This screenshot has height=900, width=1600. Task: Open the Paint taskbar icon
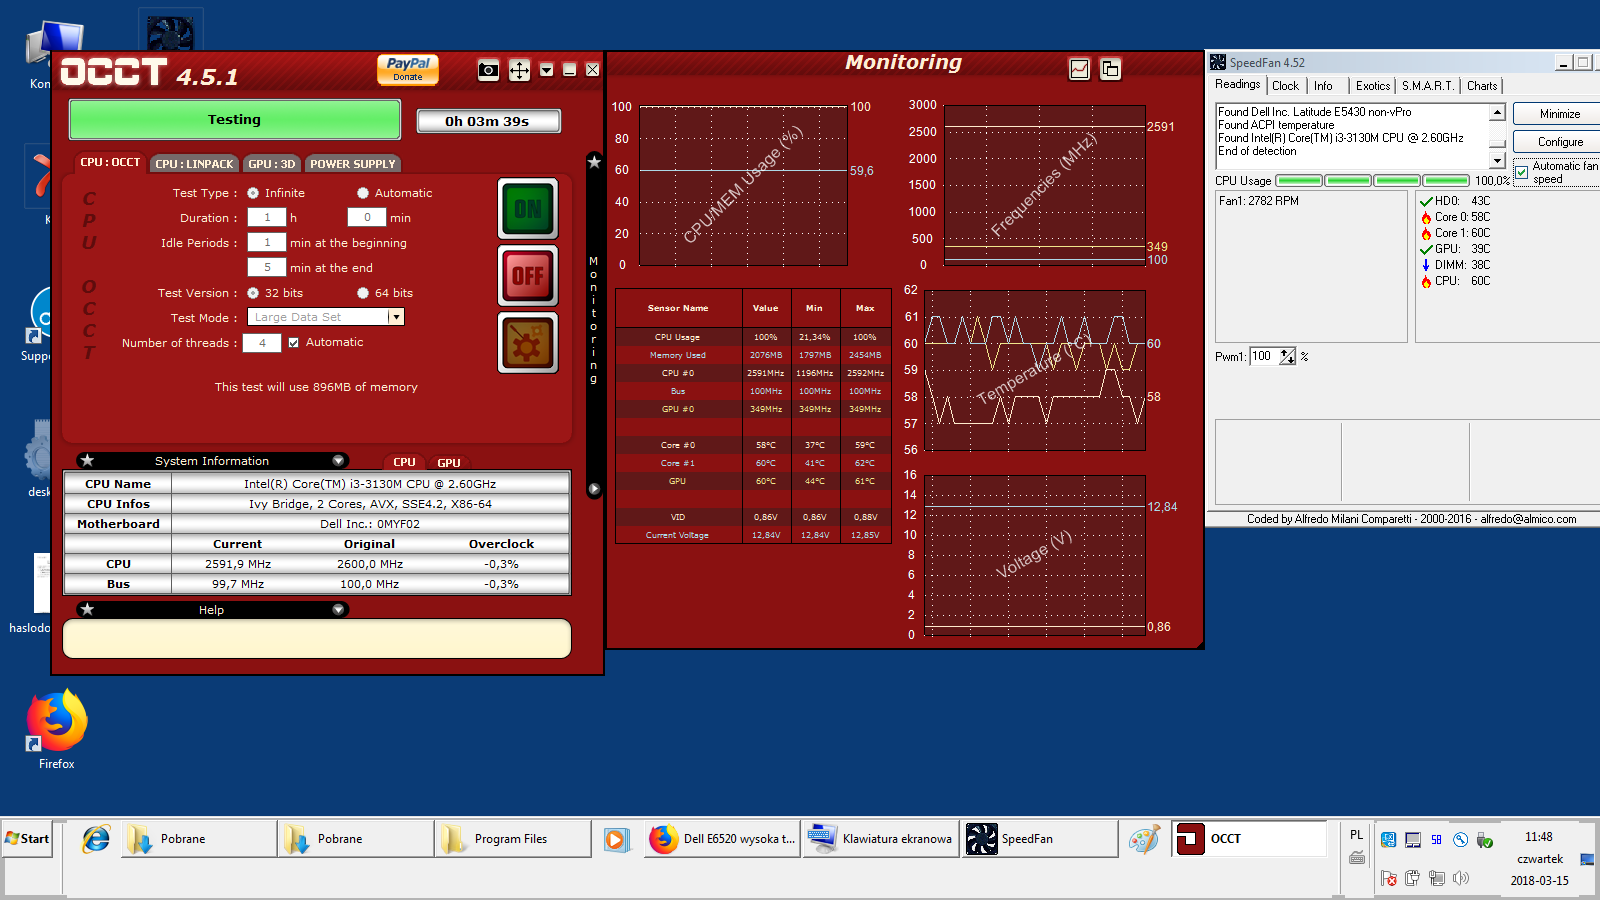tap(1144, 839)
